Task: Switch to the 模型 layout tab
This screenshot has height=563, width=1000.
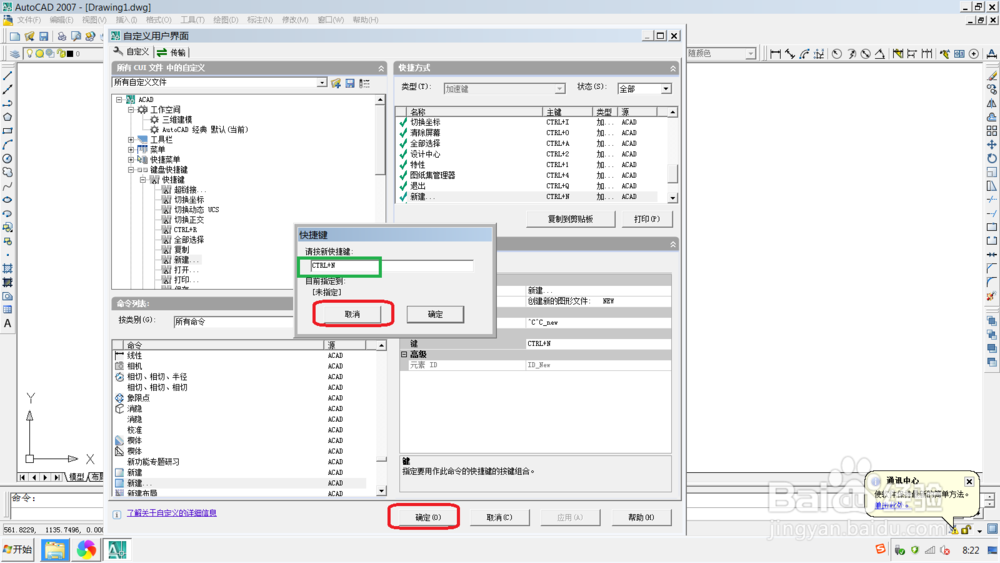Action: 77,477
